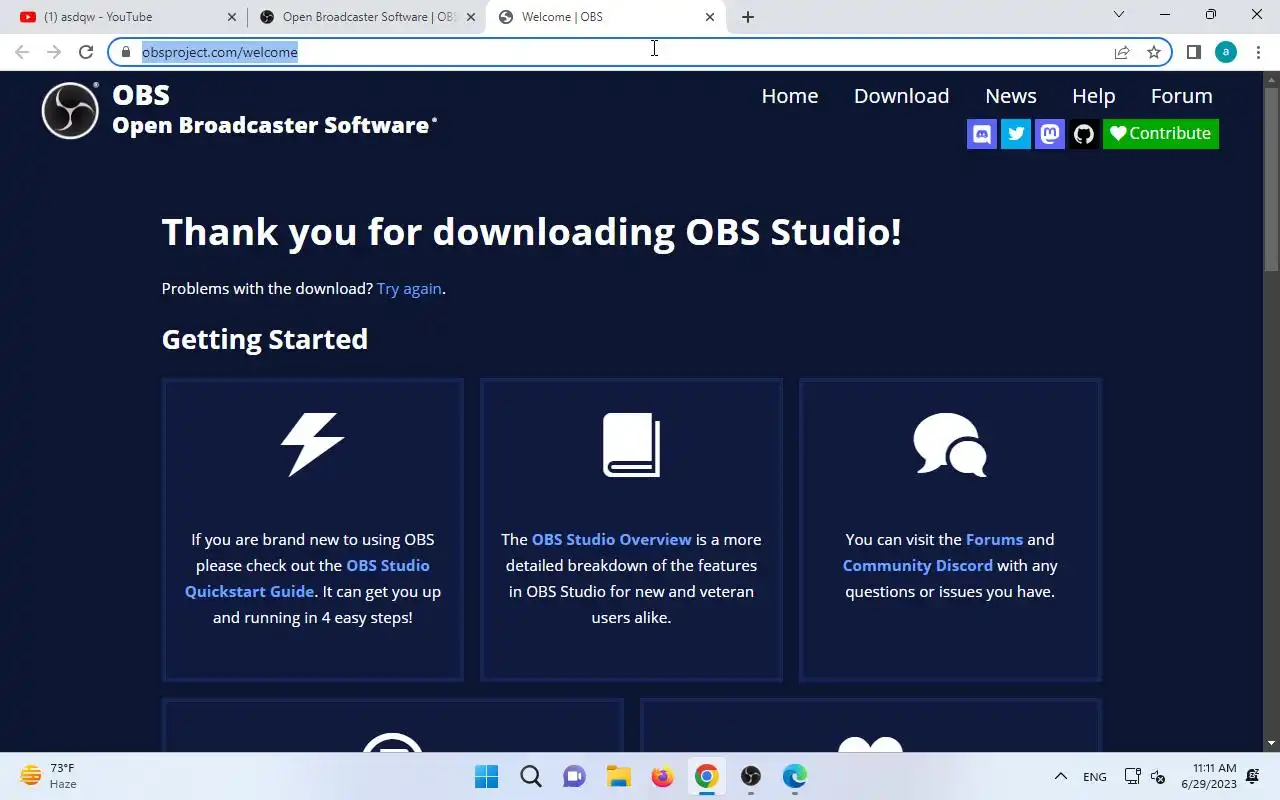Open the Discord social icon

coord(982,134)
